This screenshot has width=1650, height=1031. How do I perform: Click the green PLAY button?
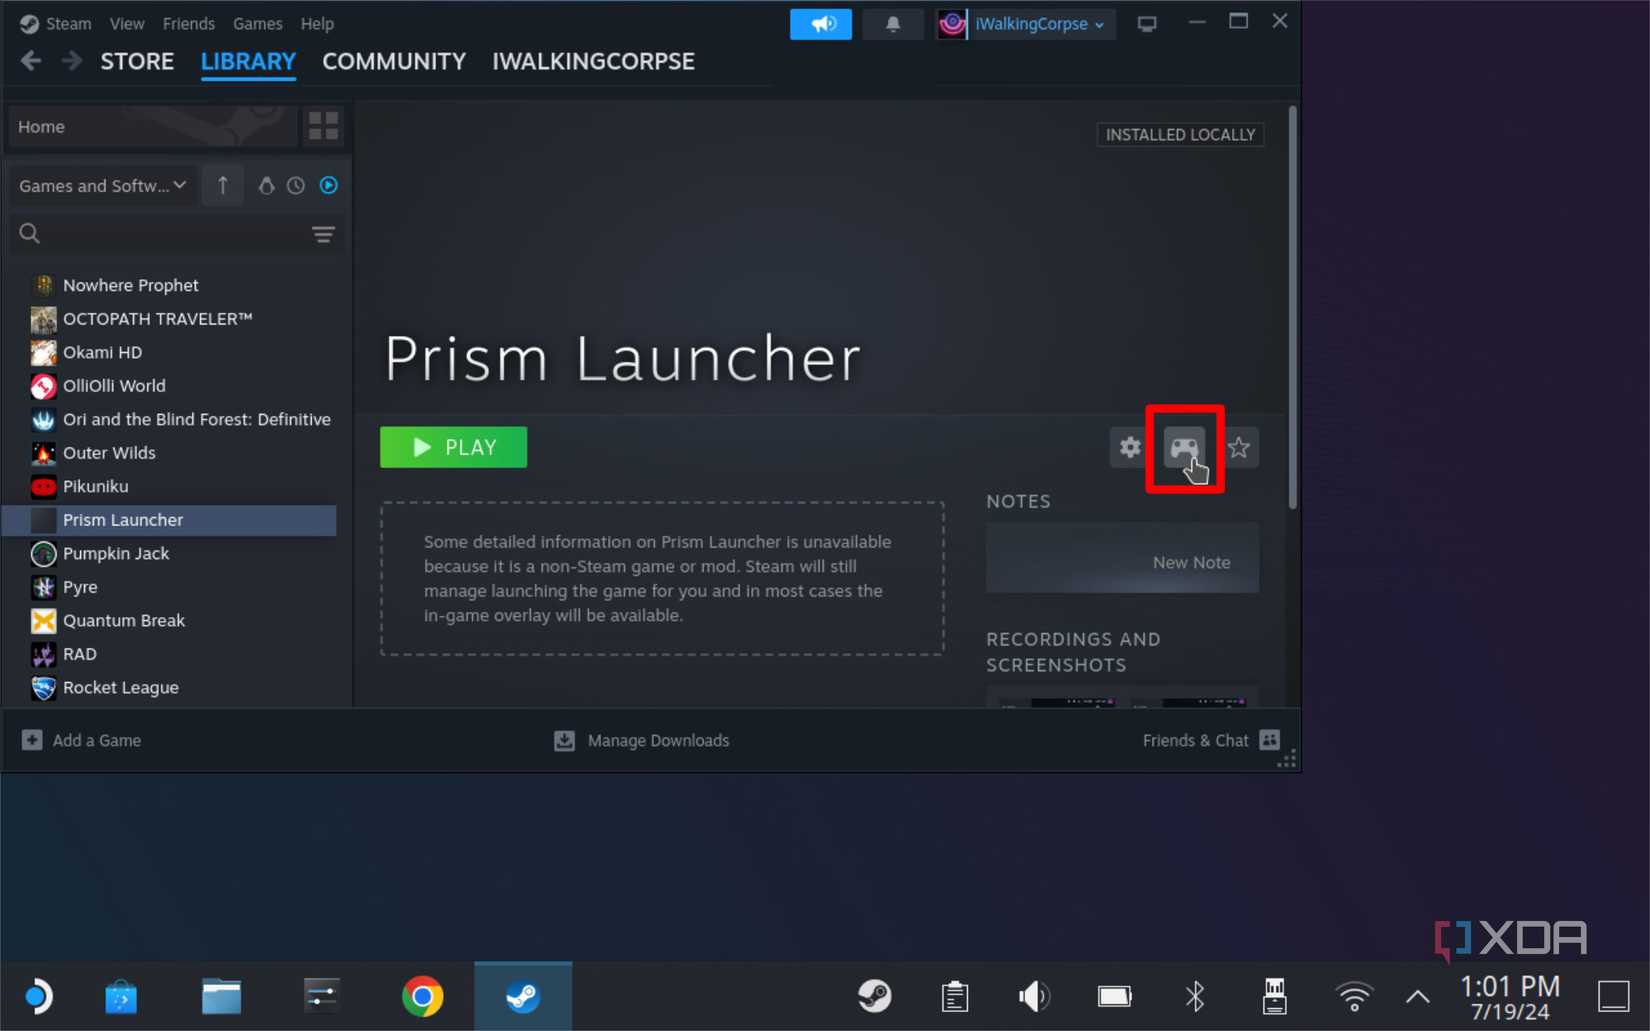(x=453, y=447)
